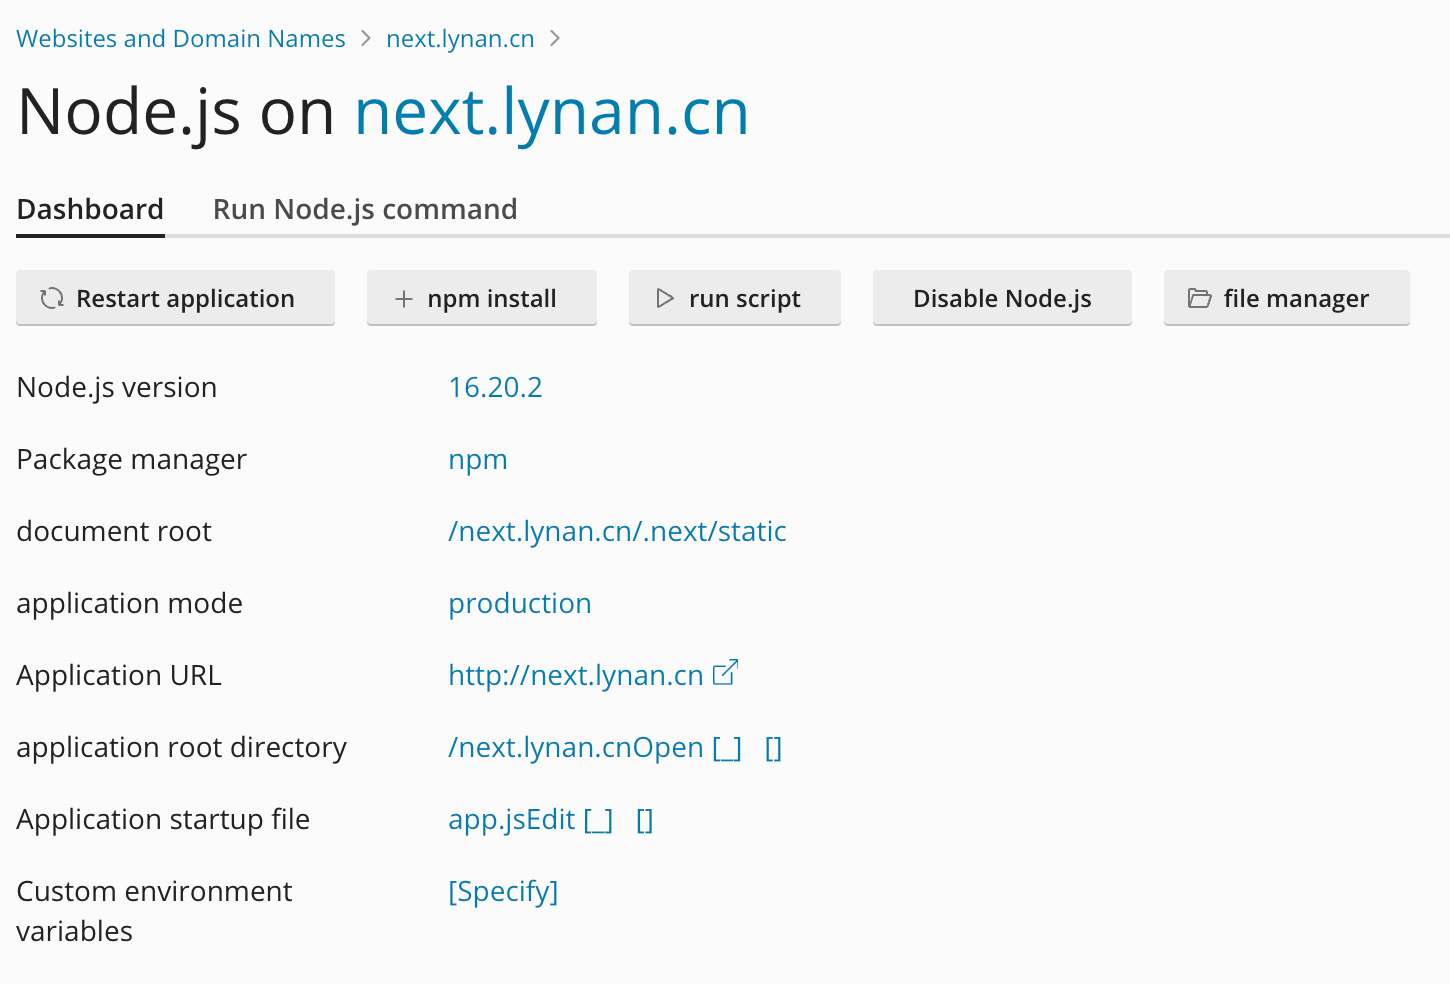This screenshot has width=1450, height=984.
Task: Click the application mode label
Action: 130,604
